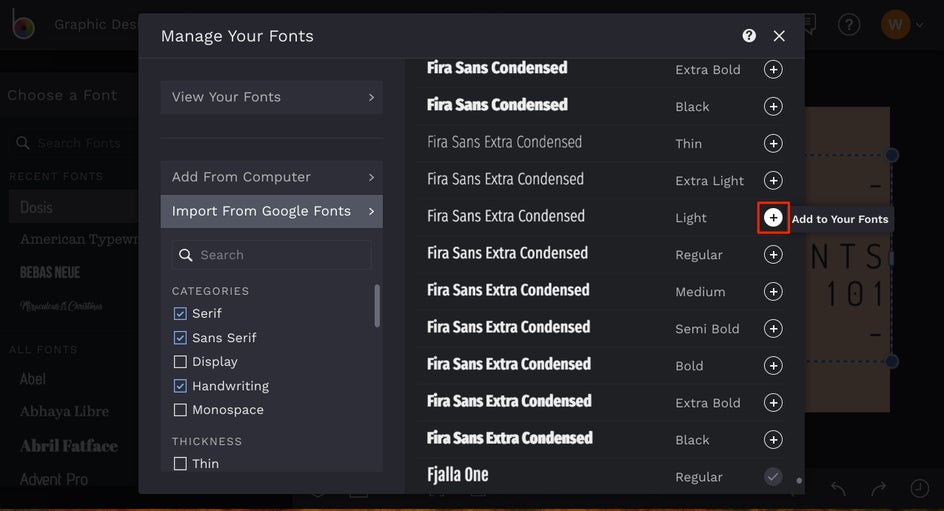
Task: Click the Fjalla One added checkmark
Action: [x=773, y=477]
